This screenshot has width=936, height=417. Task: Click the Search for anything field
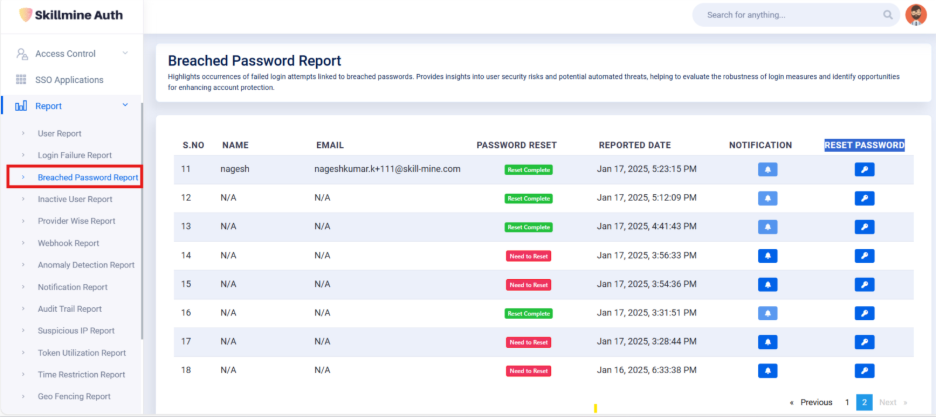[790, 15]
